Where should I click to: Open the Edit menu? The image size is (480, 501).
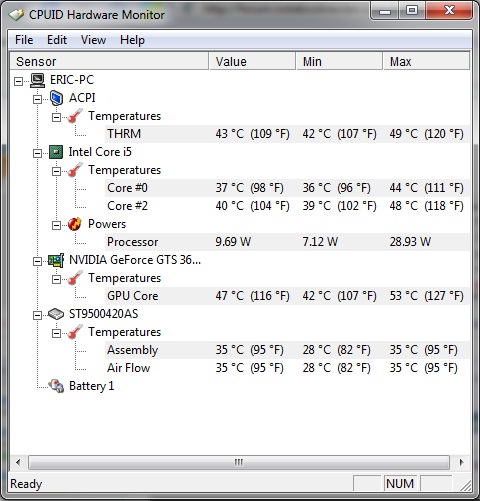(57, 40)
